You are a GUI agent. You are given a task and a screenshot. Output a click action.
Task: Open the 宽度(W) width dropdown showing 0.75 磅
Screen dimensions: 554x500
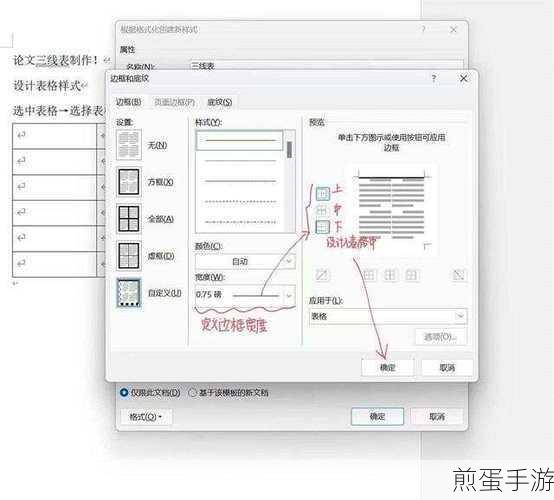coord(245,295)
